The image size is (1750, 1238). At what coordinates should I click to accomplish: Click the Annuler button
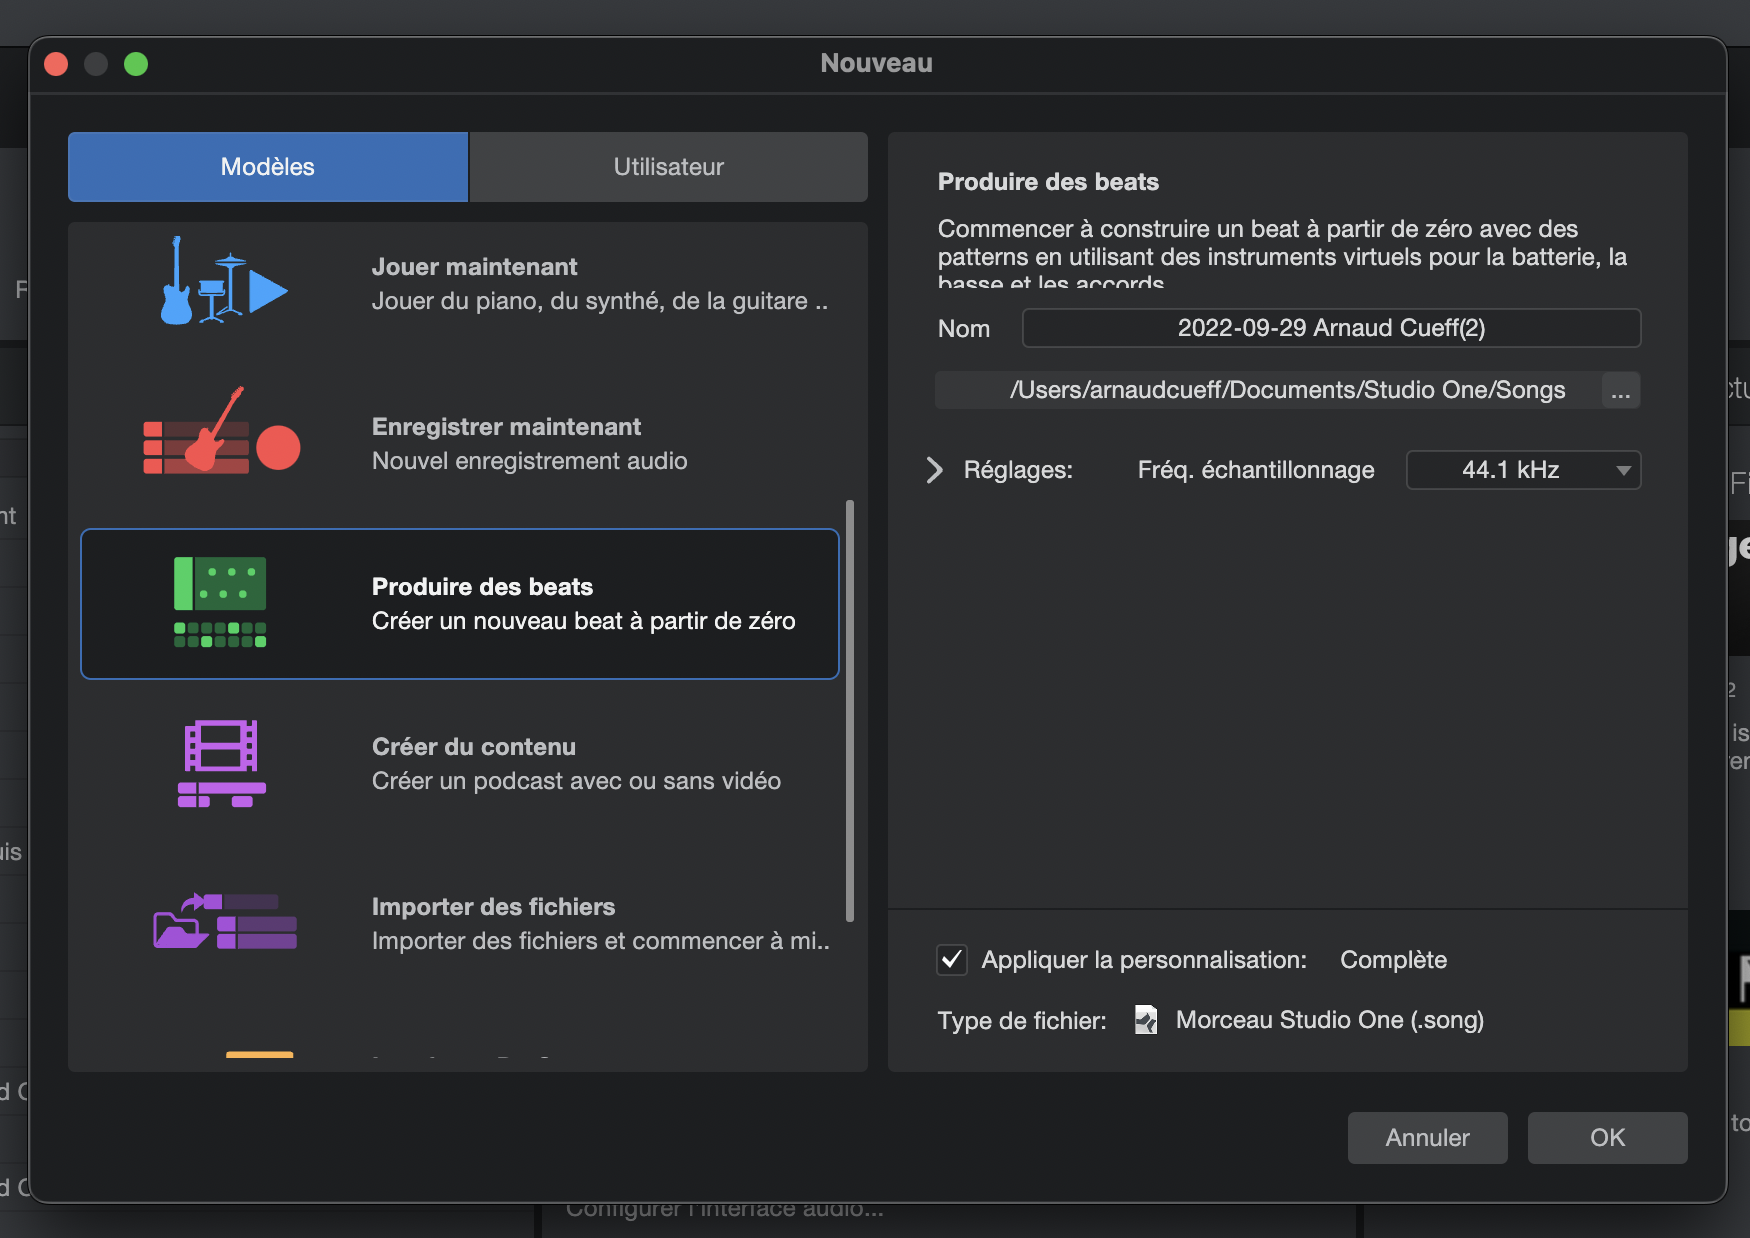(1427, 1138)
